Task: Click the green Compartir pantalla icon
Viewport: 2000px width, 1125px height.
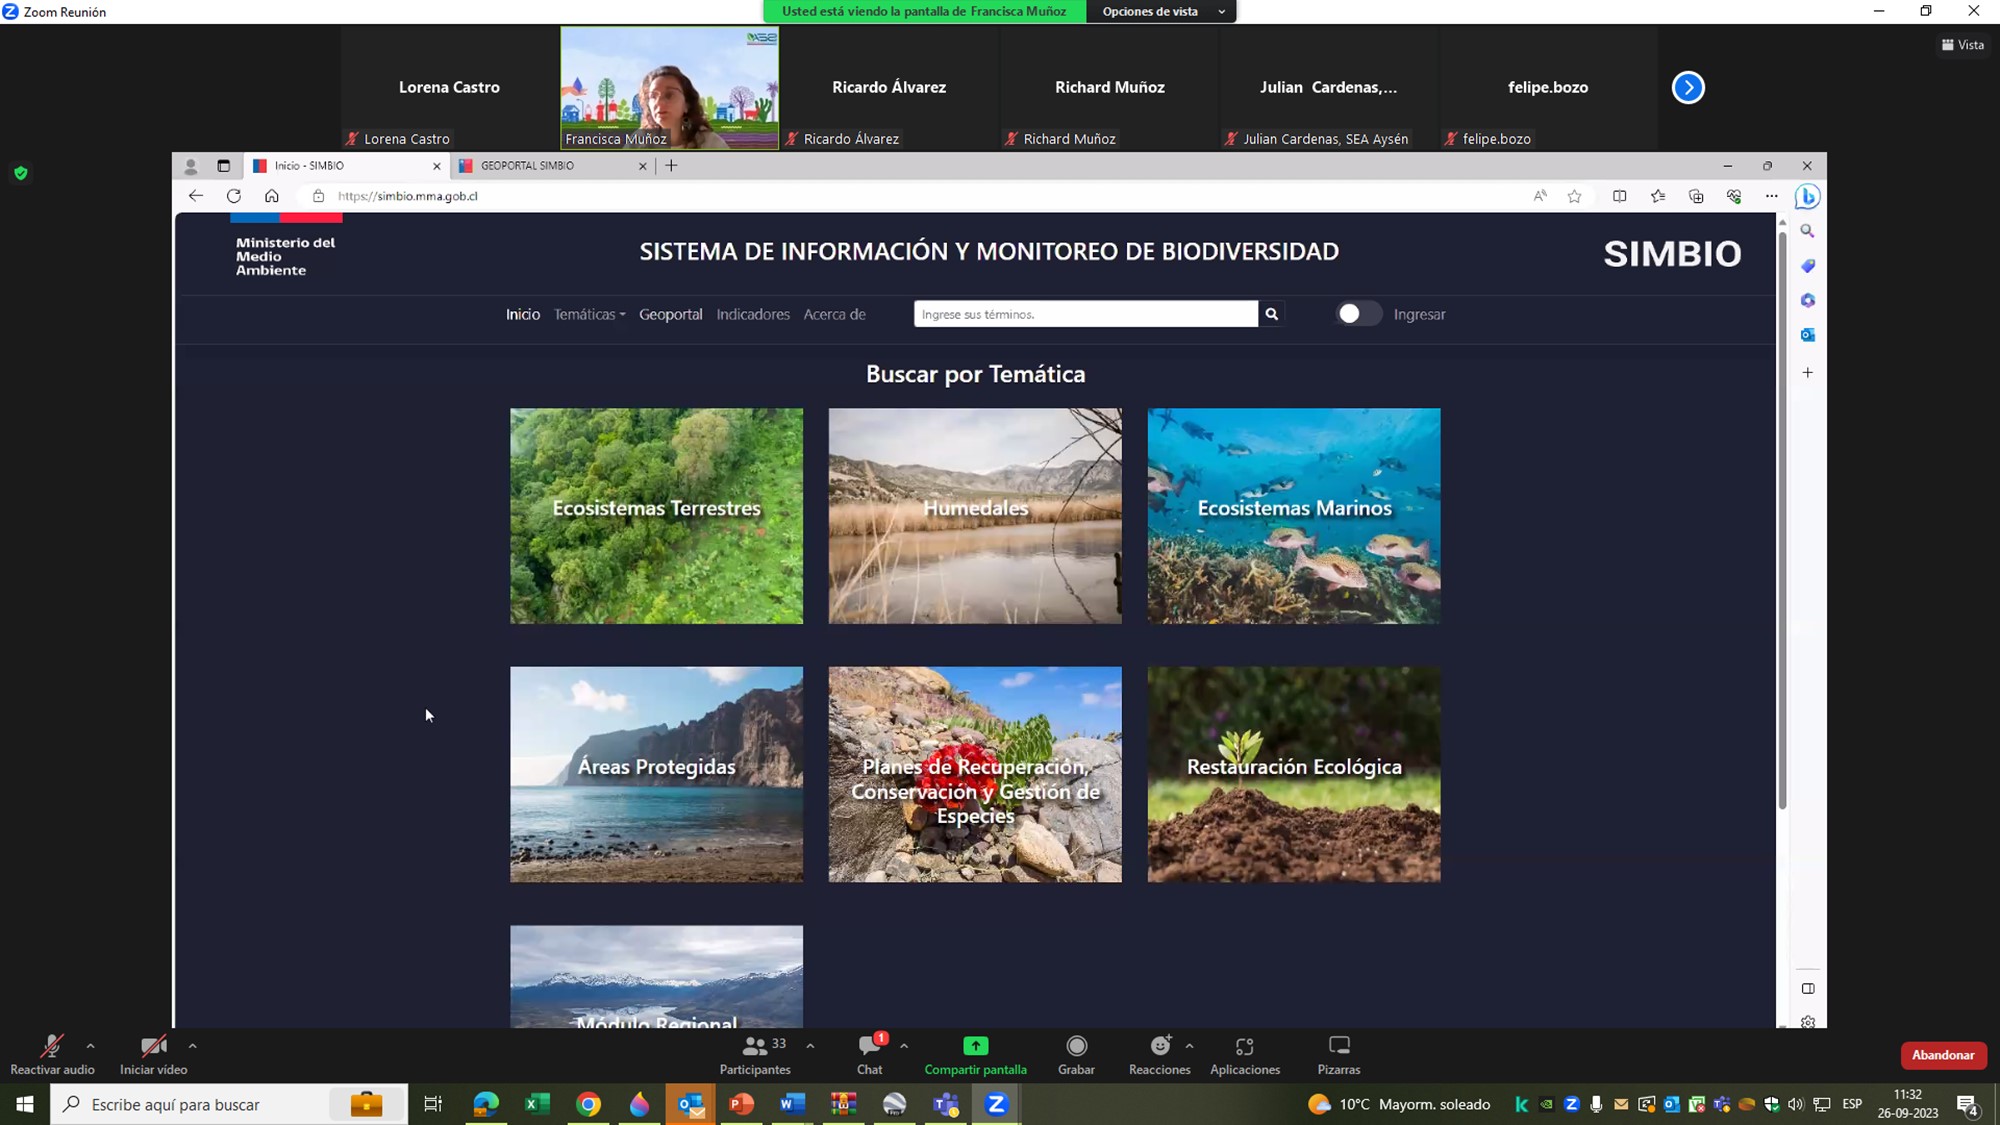Action: click(975, 1046)
